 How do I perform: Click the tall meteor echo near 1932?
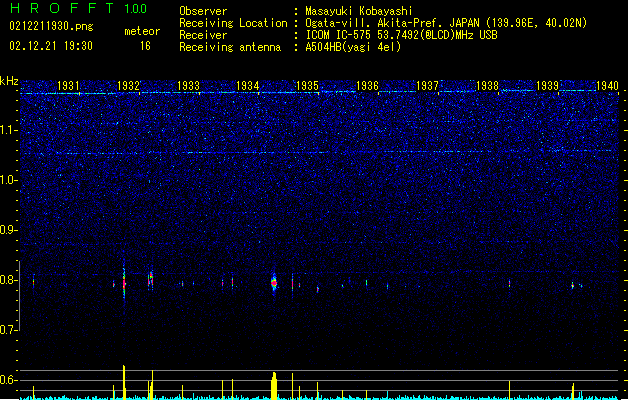(124, 283)
